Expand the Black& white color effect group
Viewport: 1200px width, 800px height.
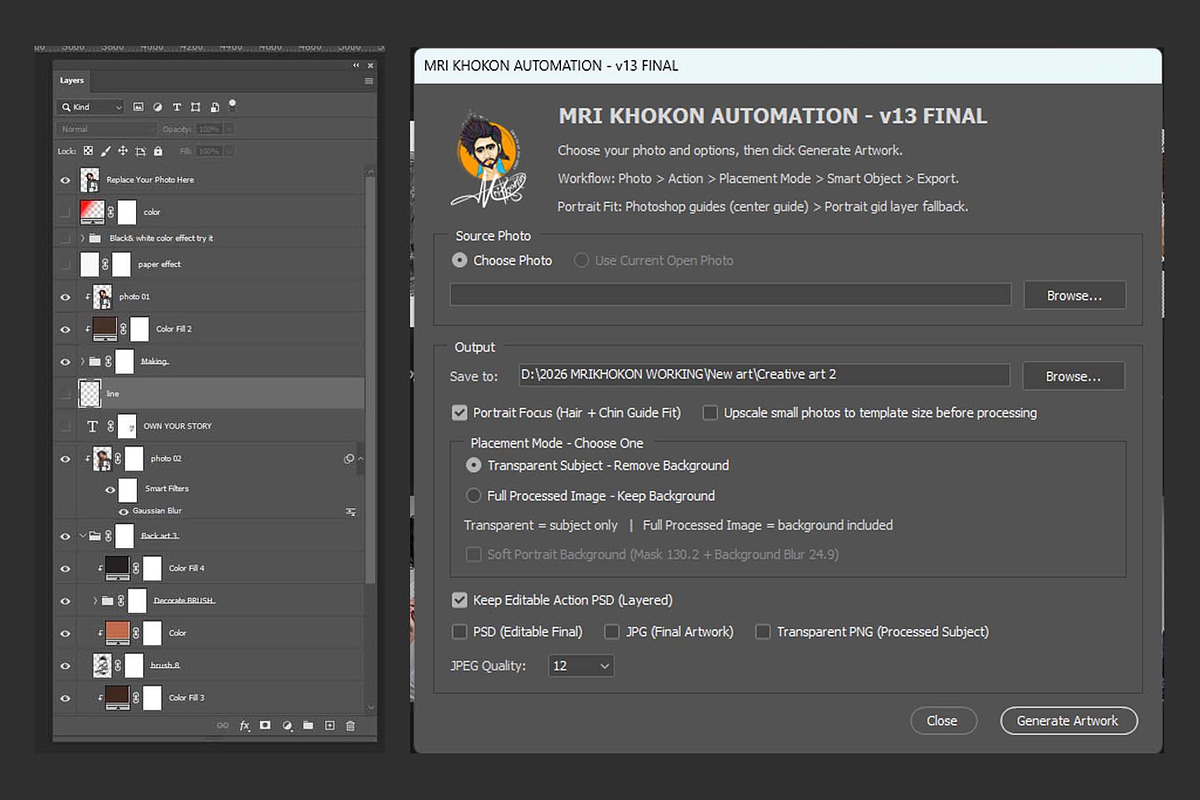[x=82, y=238]
